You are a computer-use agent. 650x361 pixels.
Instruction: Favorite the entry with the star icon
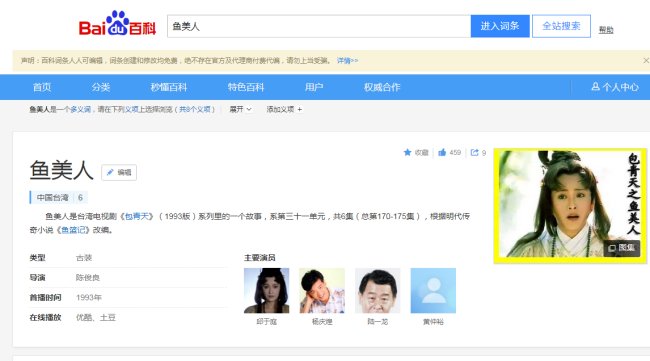pyautogui.click(x=407, y=153)
